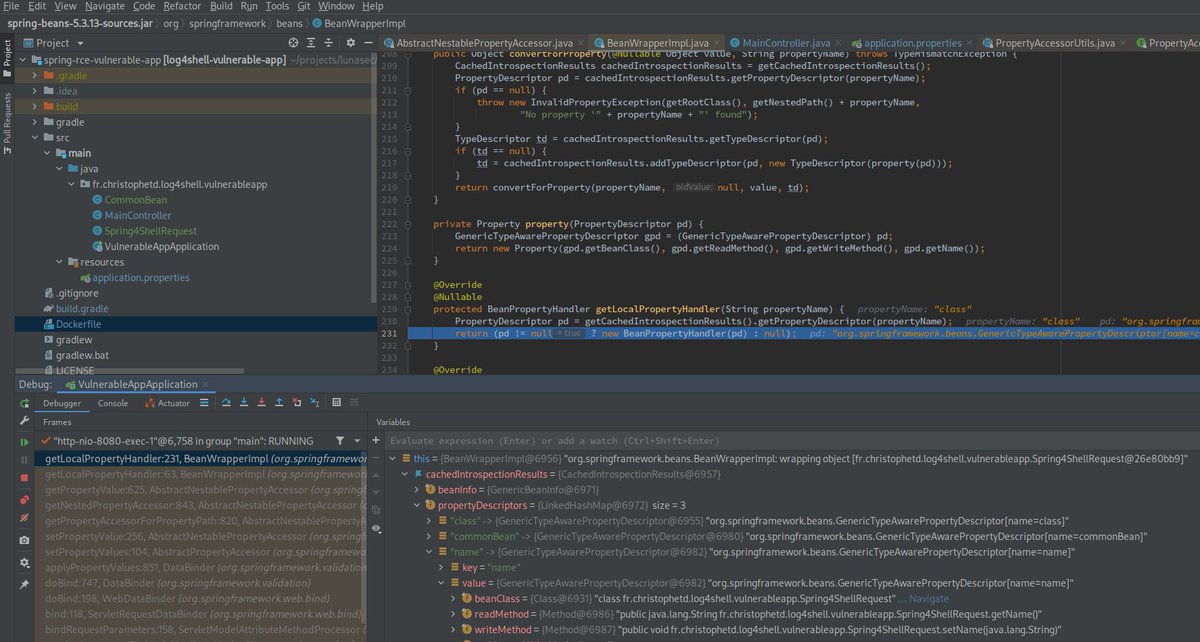Take a thread dump with camera icon
1200x642 pixels.
pyautogui.click(x=24, y=540)
